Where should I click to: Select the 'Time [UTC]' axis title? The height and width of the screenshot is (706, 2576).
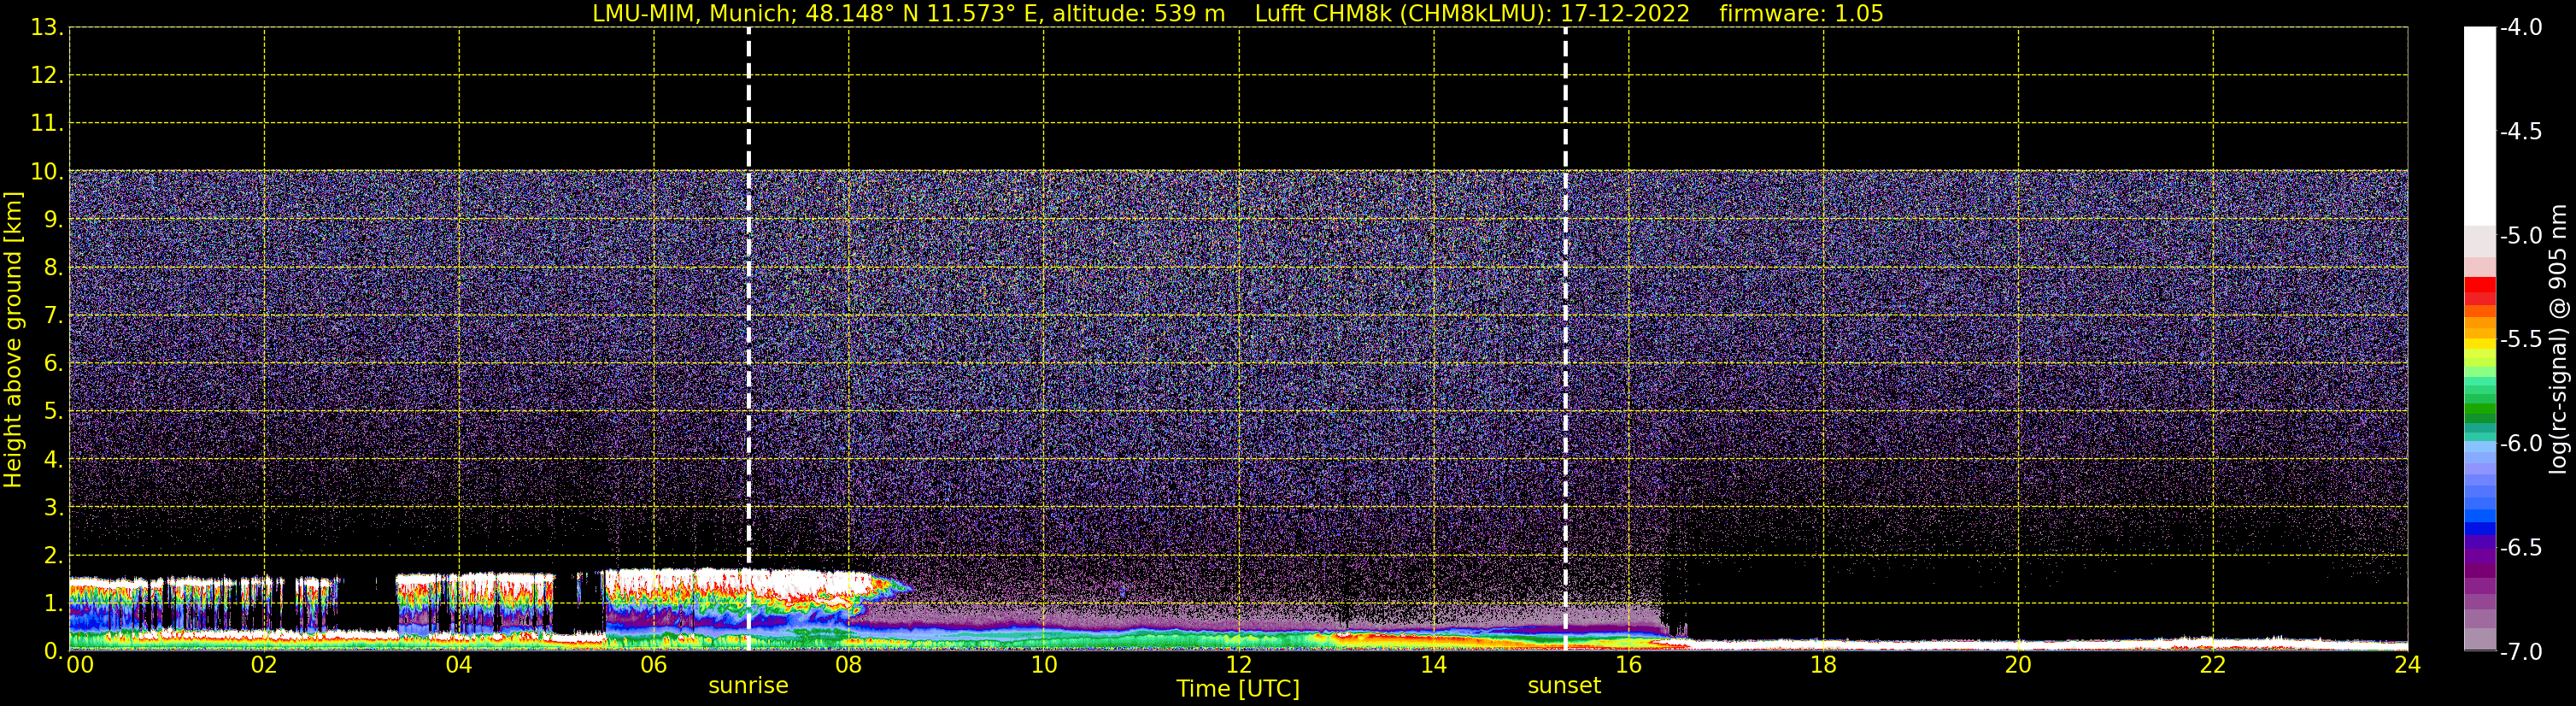(x=1238, y=689)
